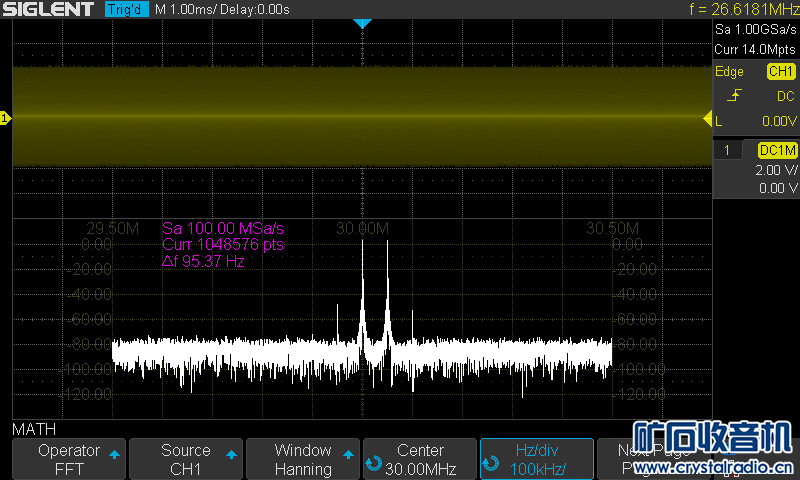Click the left -80.00 dB axis label

(91, 344)
